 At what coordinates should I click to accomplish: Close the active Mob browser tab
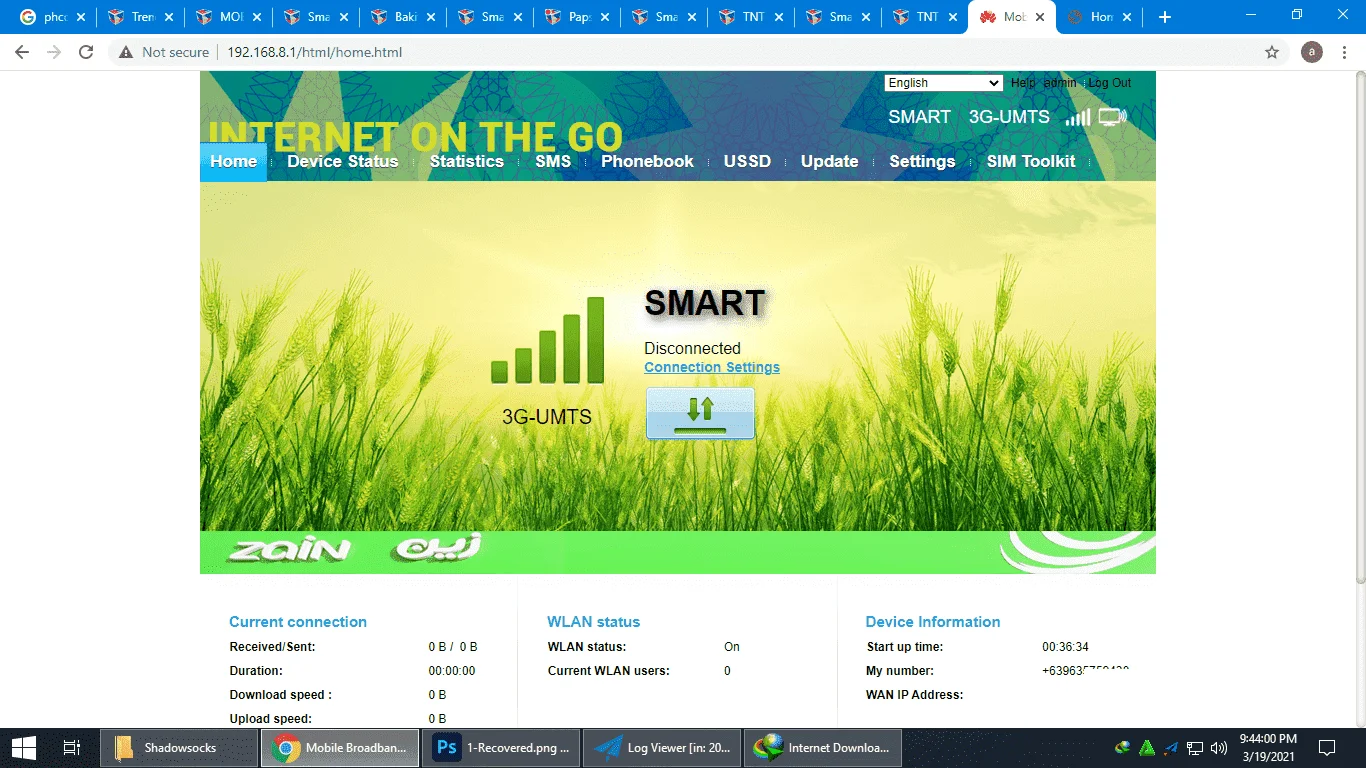point(1040,17)
